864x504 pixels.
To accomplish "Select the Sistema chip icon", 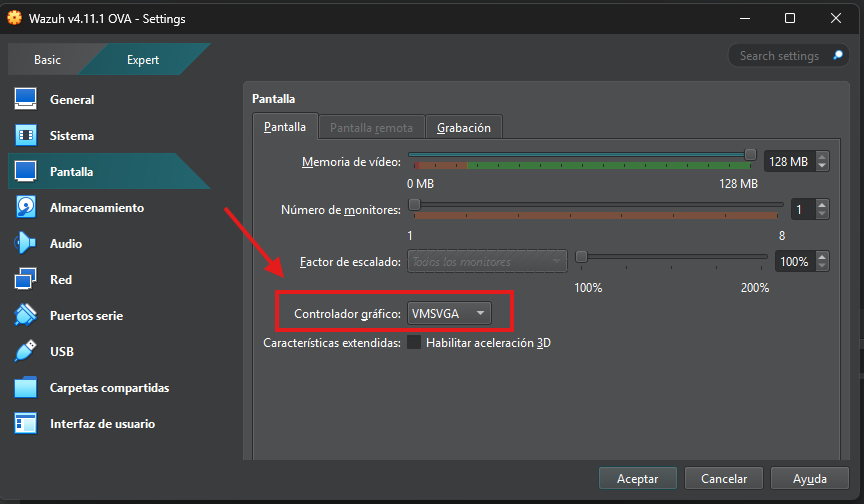I will click(x=26, y=136).
